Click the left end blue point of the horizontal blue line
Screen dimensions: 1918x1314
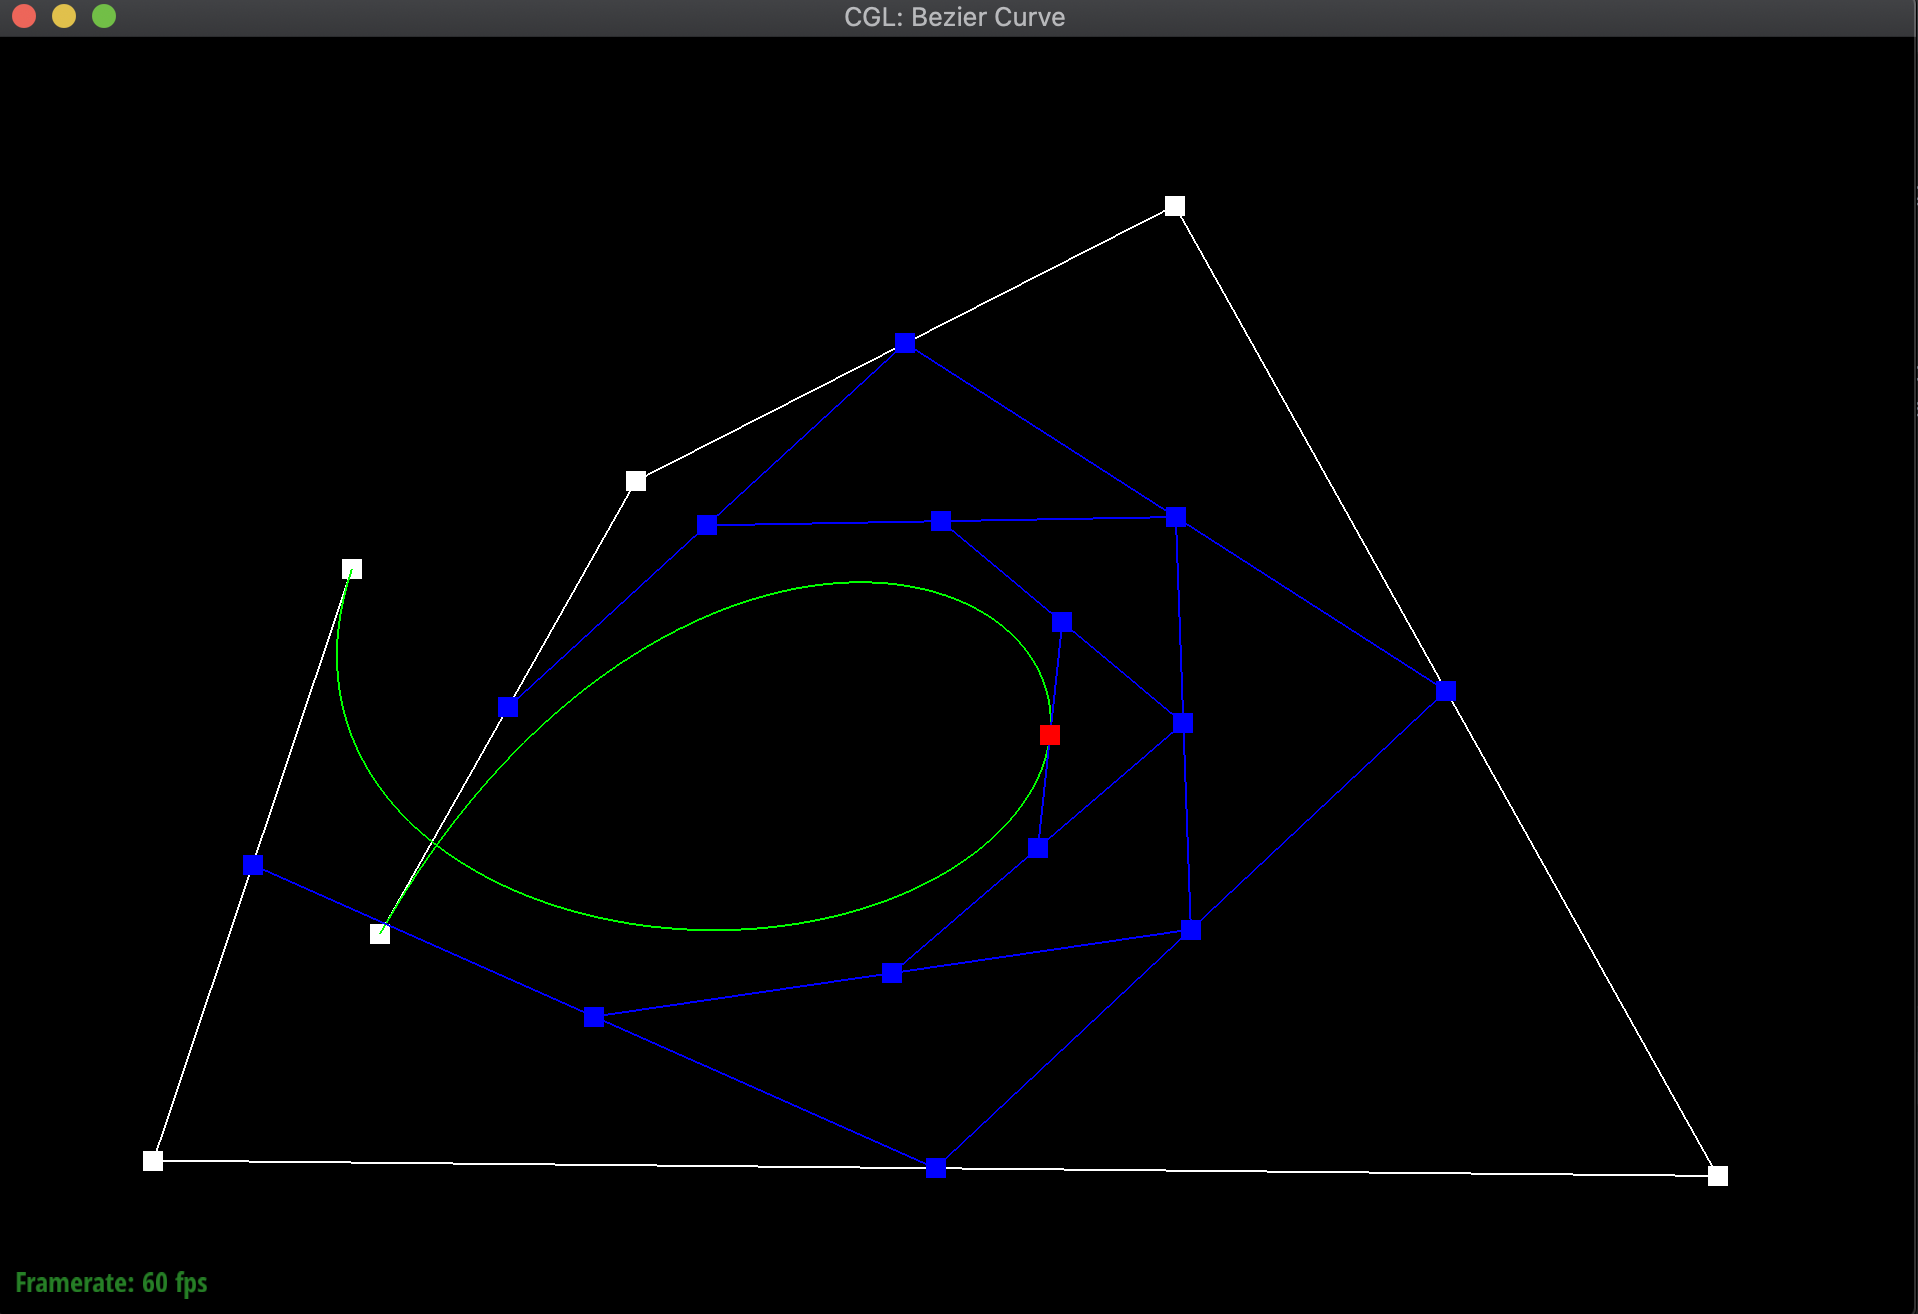click(x=707, y=525)
